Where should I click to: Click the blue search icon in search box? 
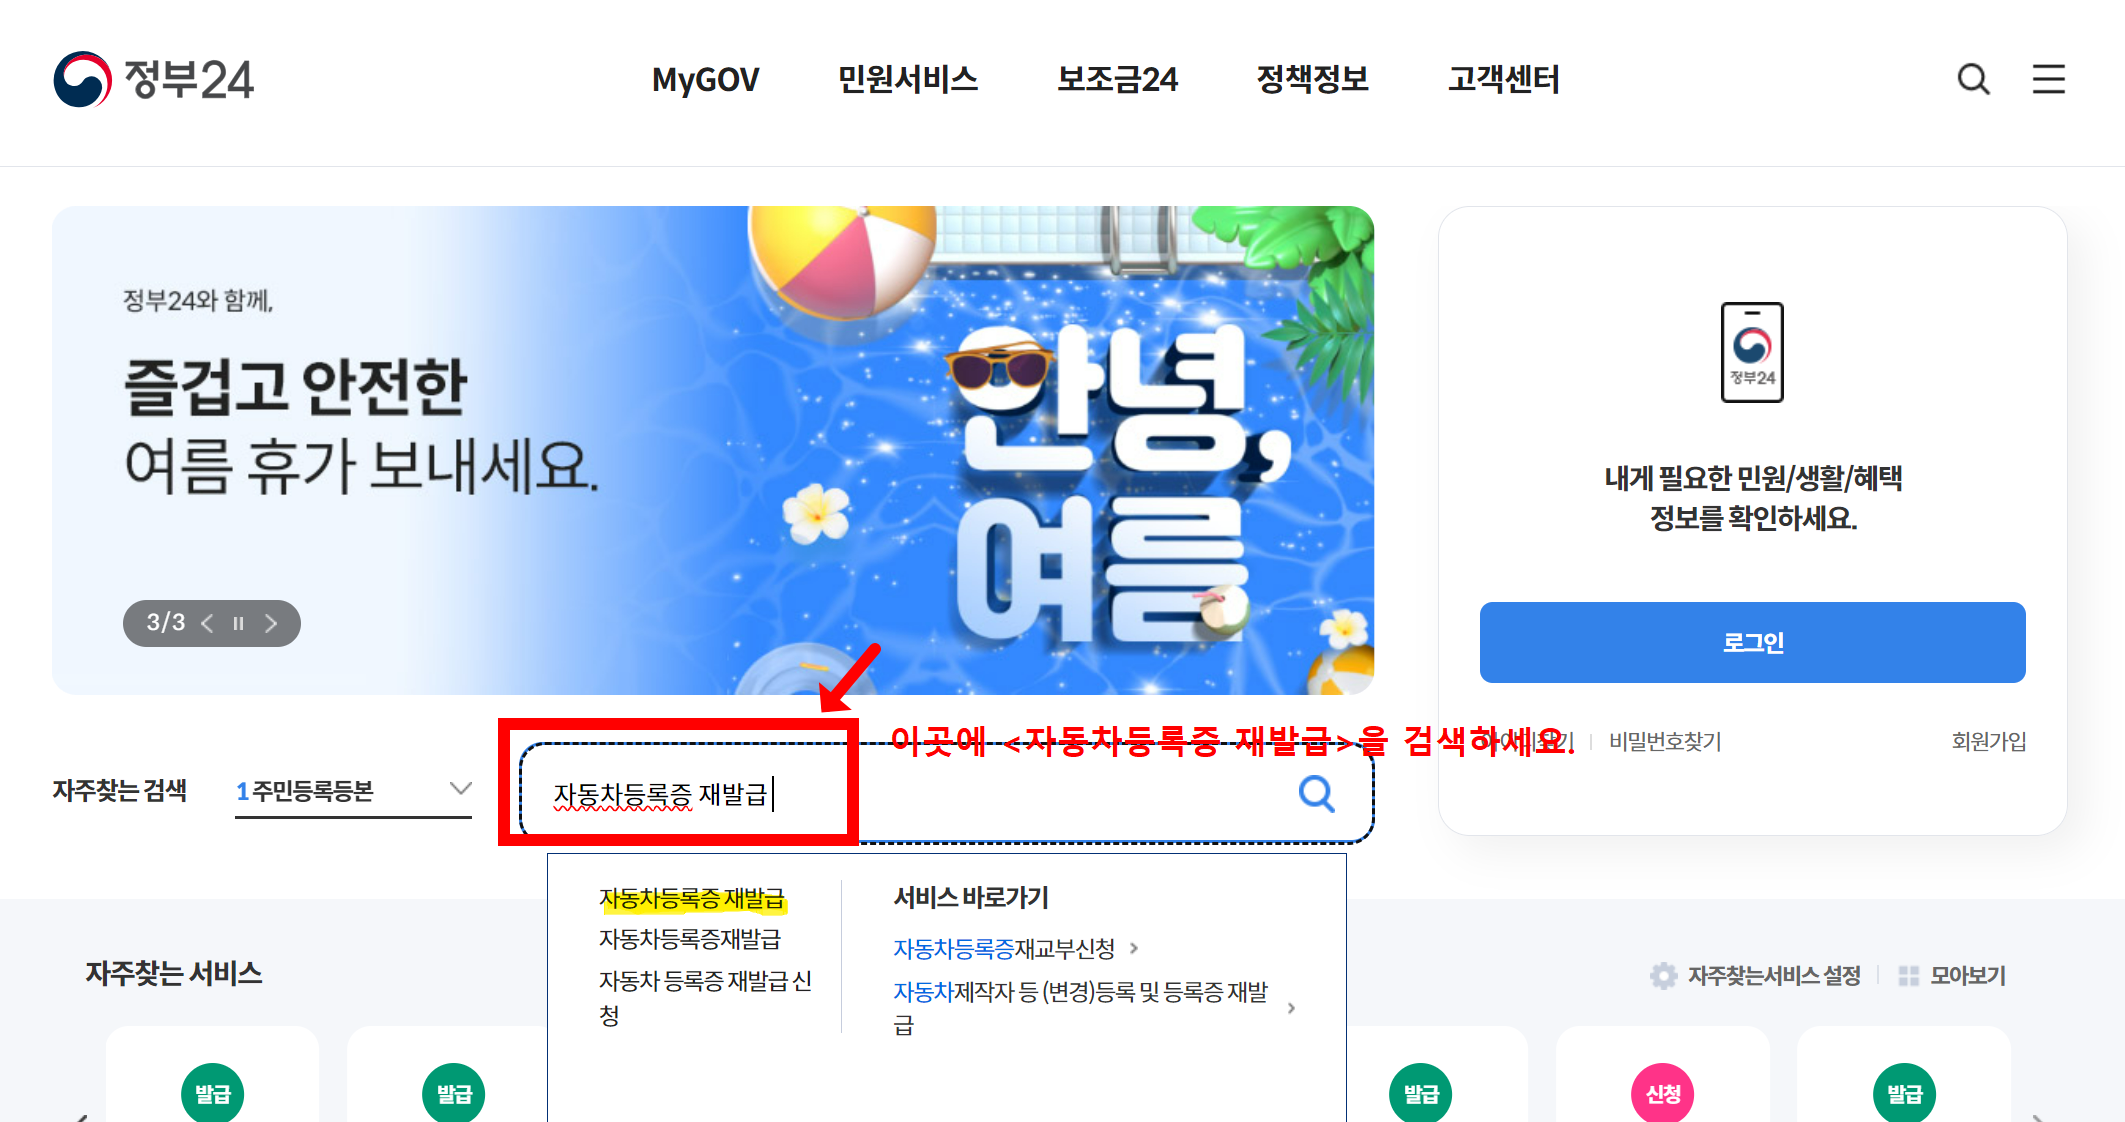1316,794
